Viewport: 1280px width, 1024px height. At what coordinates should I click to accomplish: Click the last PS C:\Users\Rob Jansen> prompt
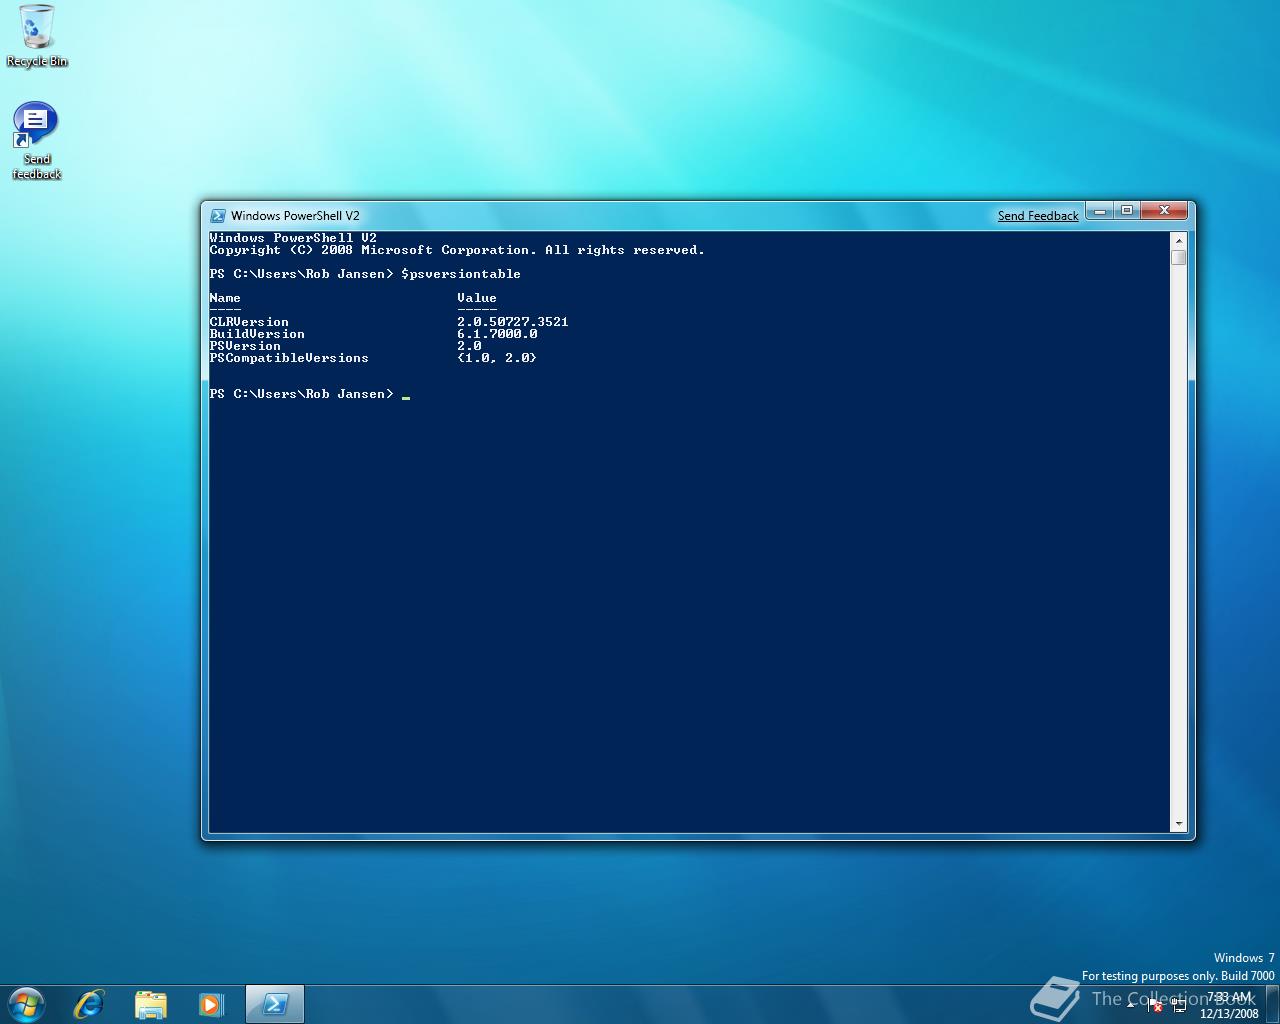point(301,394)
